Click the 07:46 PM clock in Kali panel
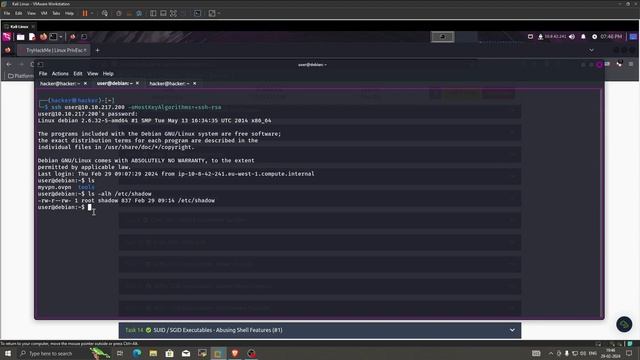Viewport: 640px width, 360px height. (x=611, y=37)
